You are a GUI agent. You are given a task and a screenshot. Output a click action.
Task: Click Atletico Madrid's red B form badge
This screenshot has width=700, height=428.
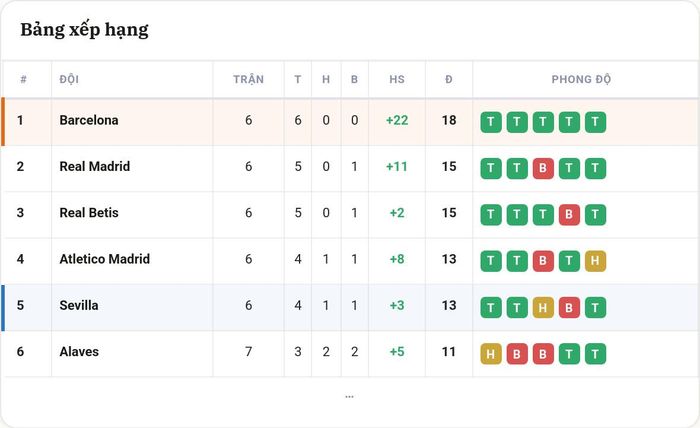543,261
